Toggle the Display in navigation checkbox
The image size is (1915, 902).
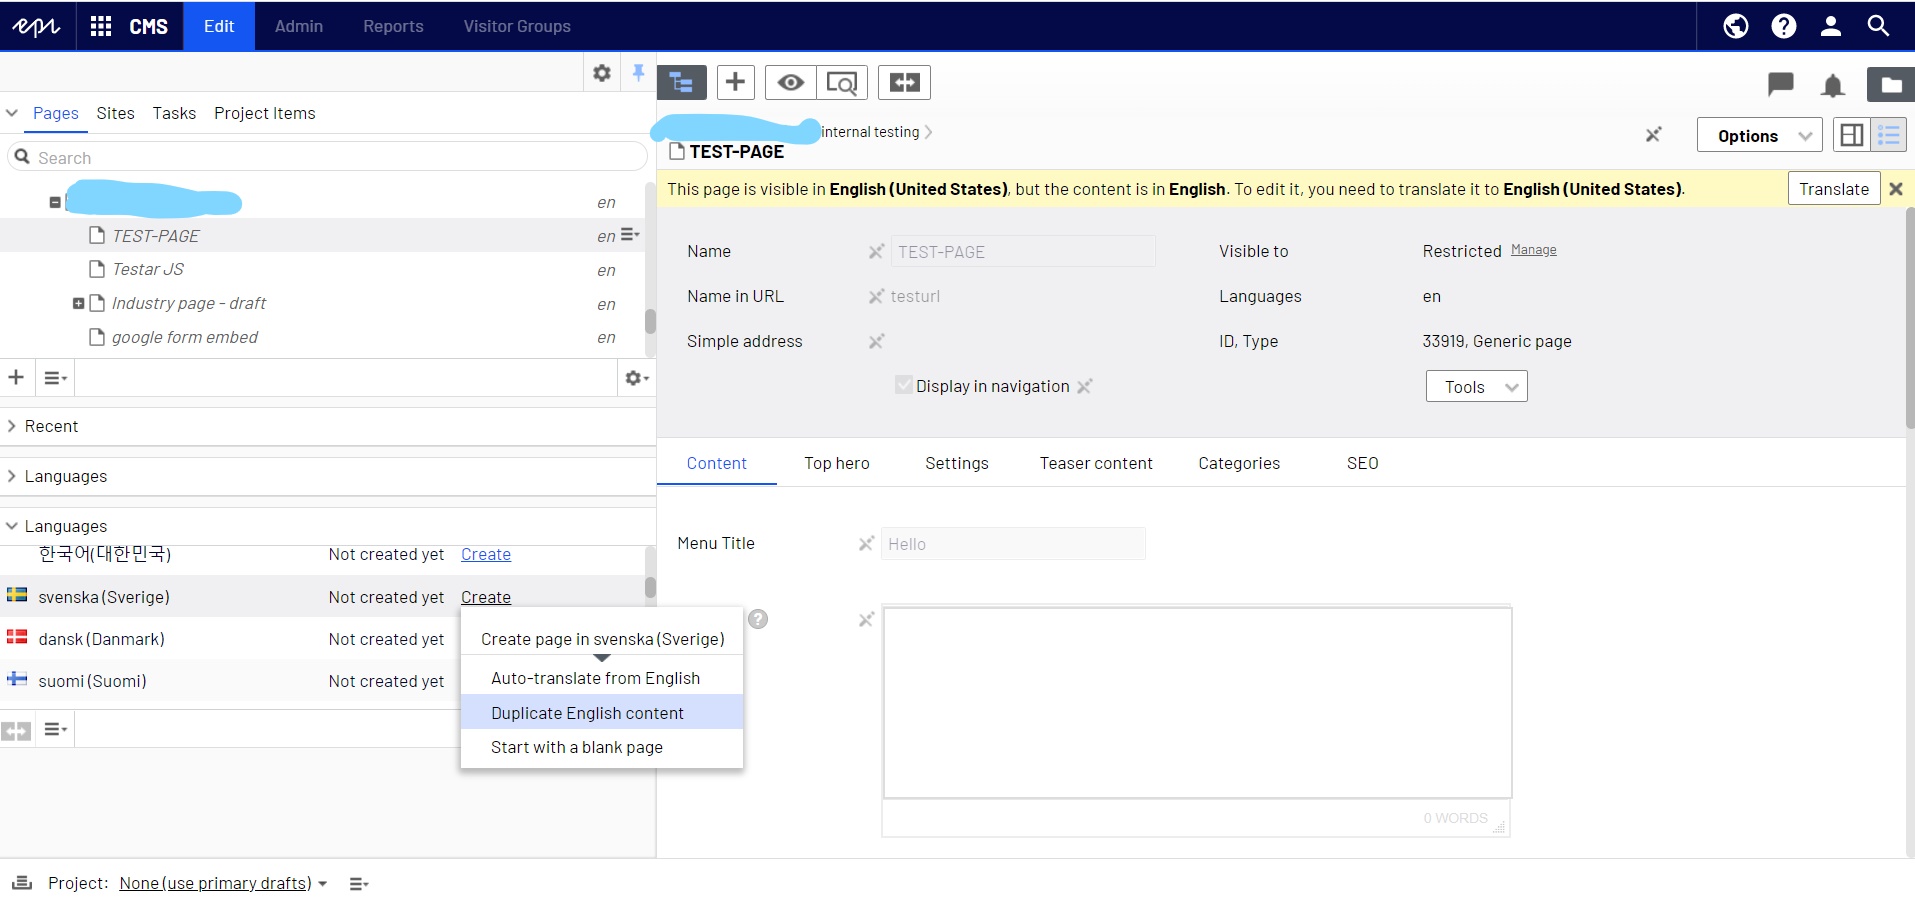coord(904,386)
